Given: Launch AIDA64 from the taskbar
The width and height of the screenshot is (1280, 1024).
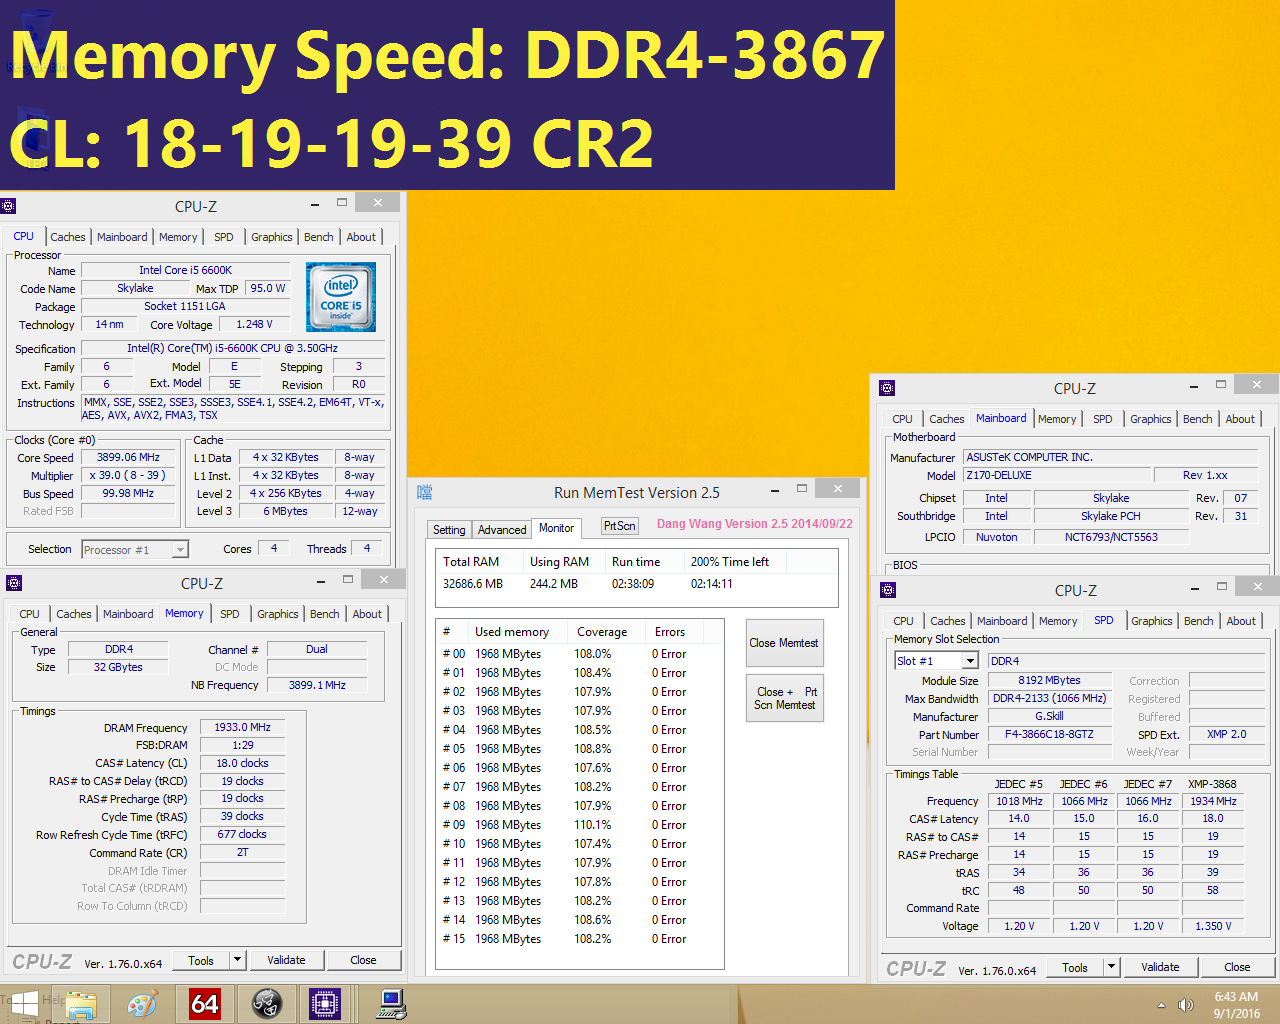Looking at the screenshot, I should [x=205, y=1003].
